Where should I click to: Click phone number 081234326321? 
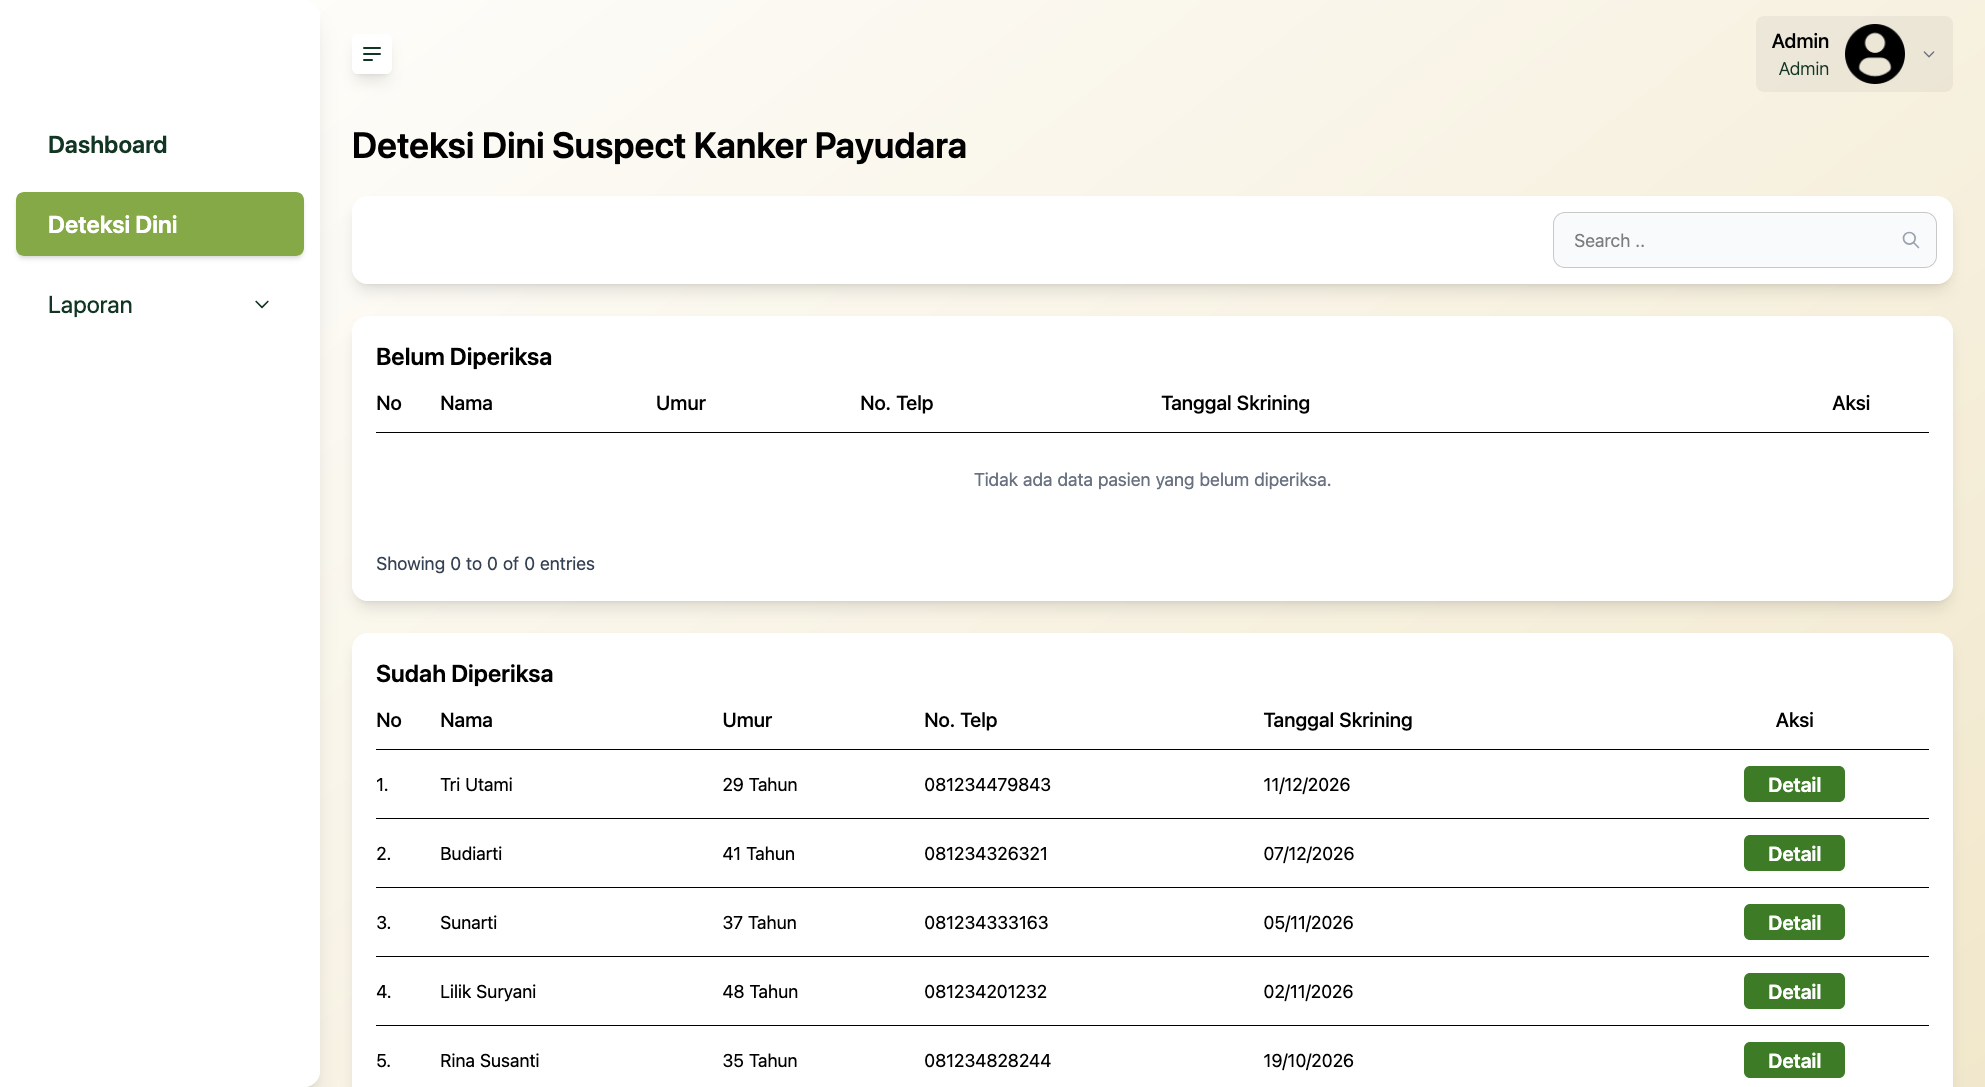(x=986, y=854)
